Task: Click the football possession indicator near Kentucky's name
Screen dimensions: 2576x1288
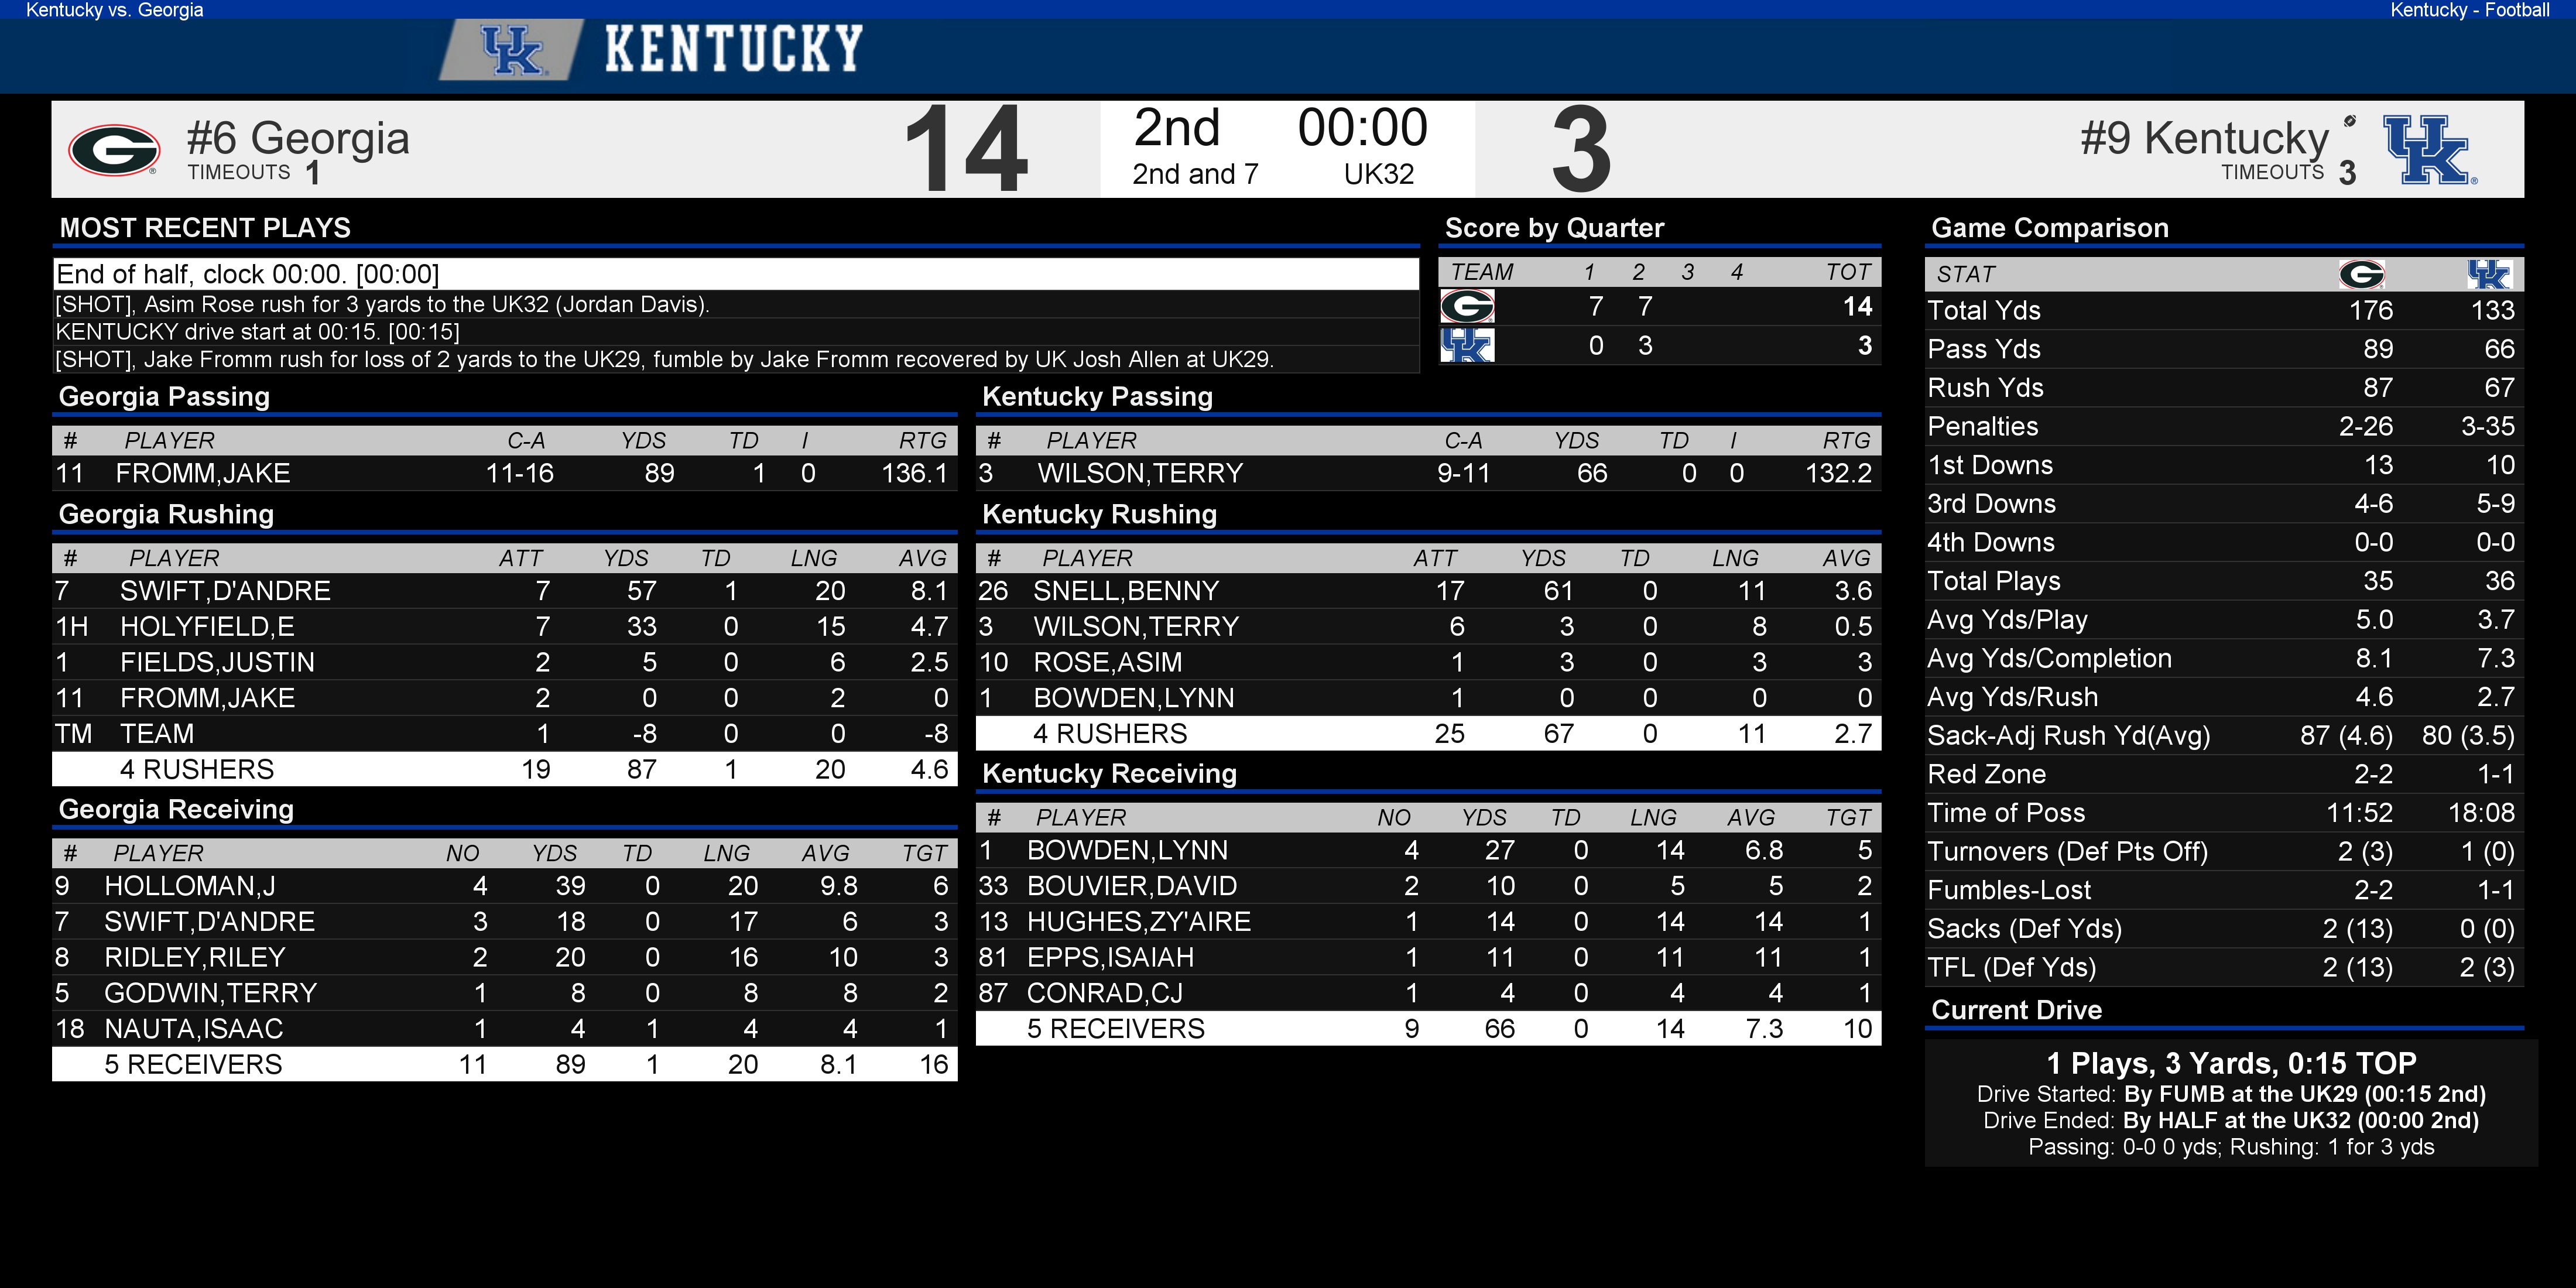Action: coord(2349,121)
